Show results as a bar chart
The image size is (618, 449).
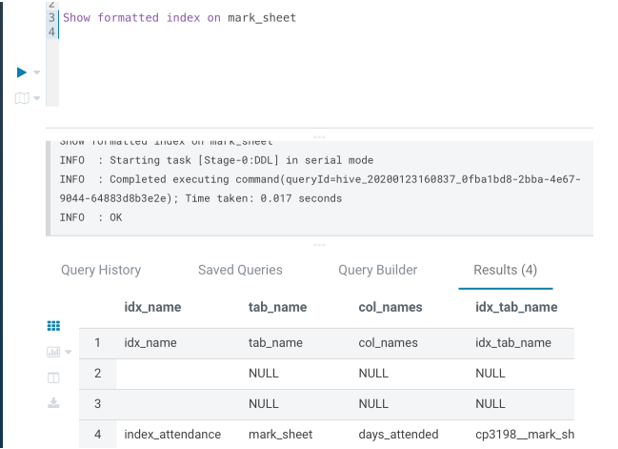(x=53, y=352)
